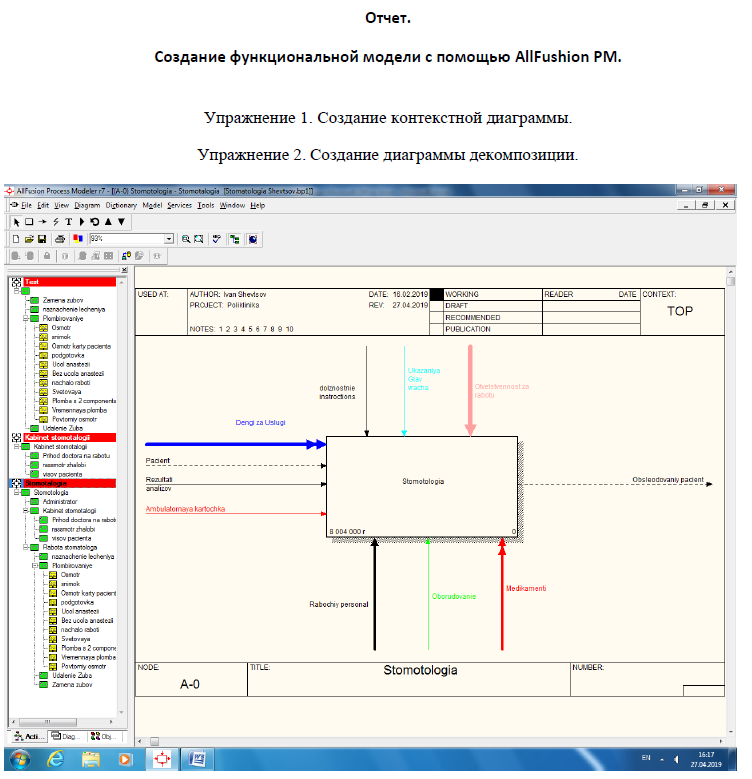Switch to the Objects tab in explorer

pos(104,737)
